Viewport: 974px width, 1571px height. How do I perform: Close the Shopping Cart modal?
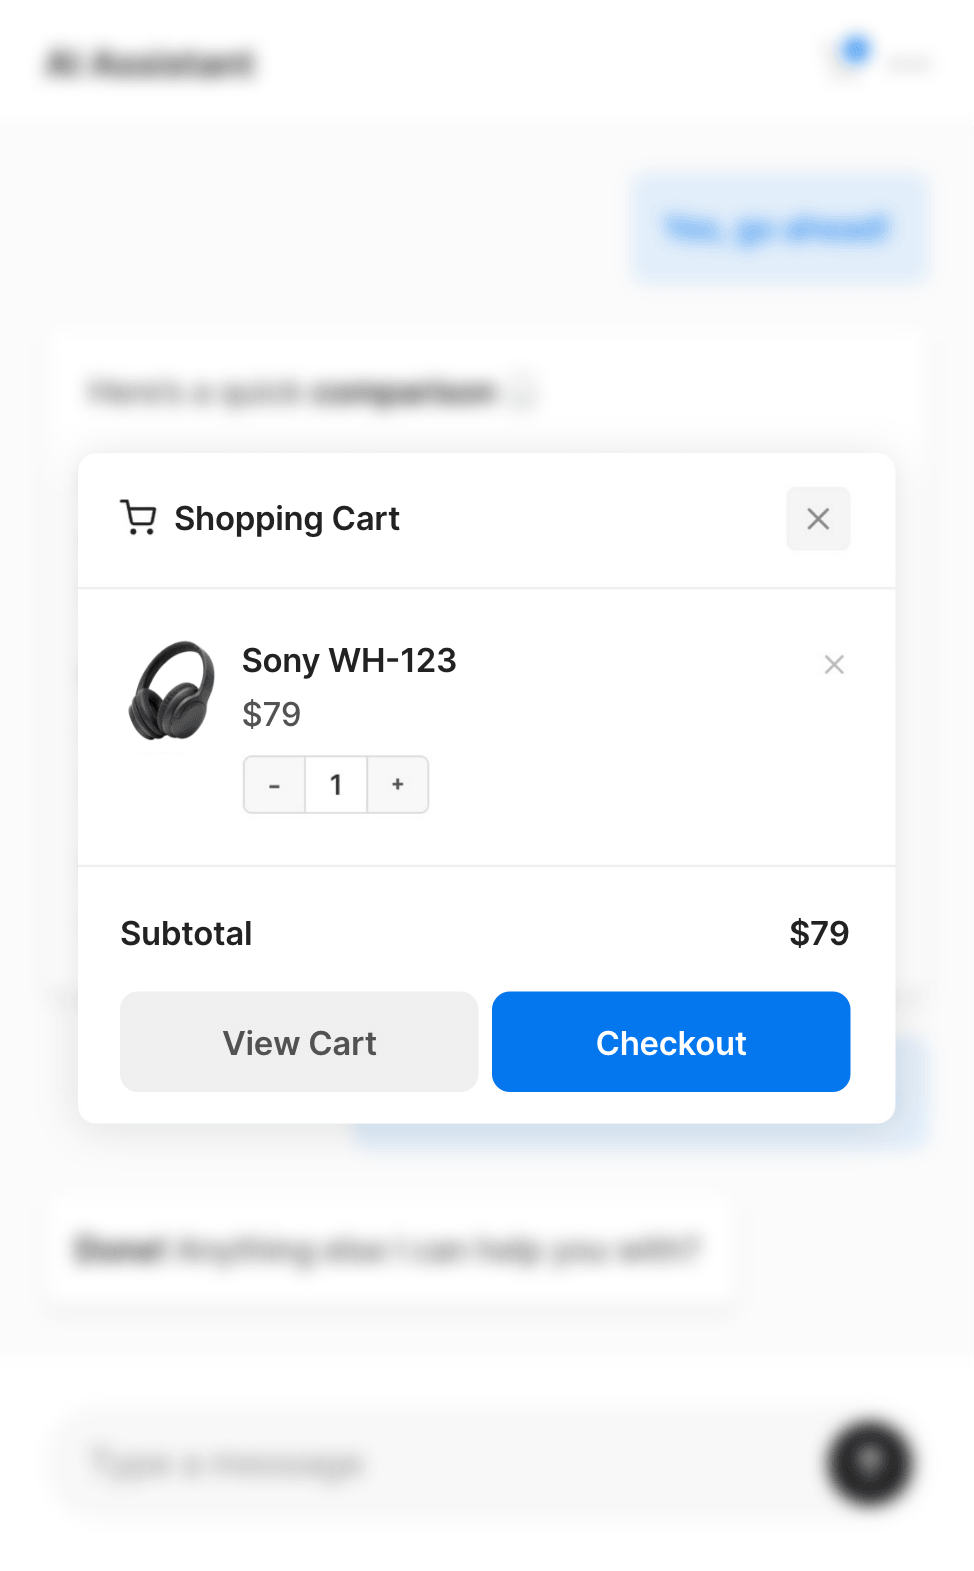[x=818, y=519]
